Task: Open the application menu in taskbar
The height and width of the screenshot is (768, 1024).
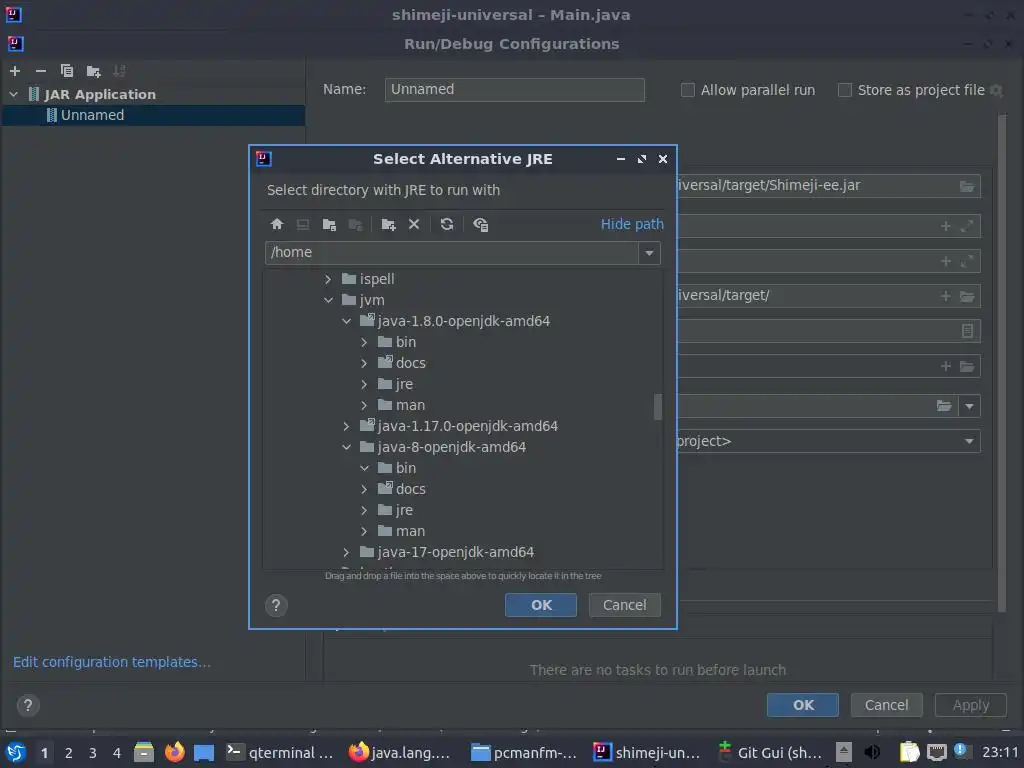Action: [16, 752]
